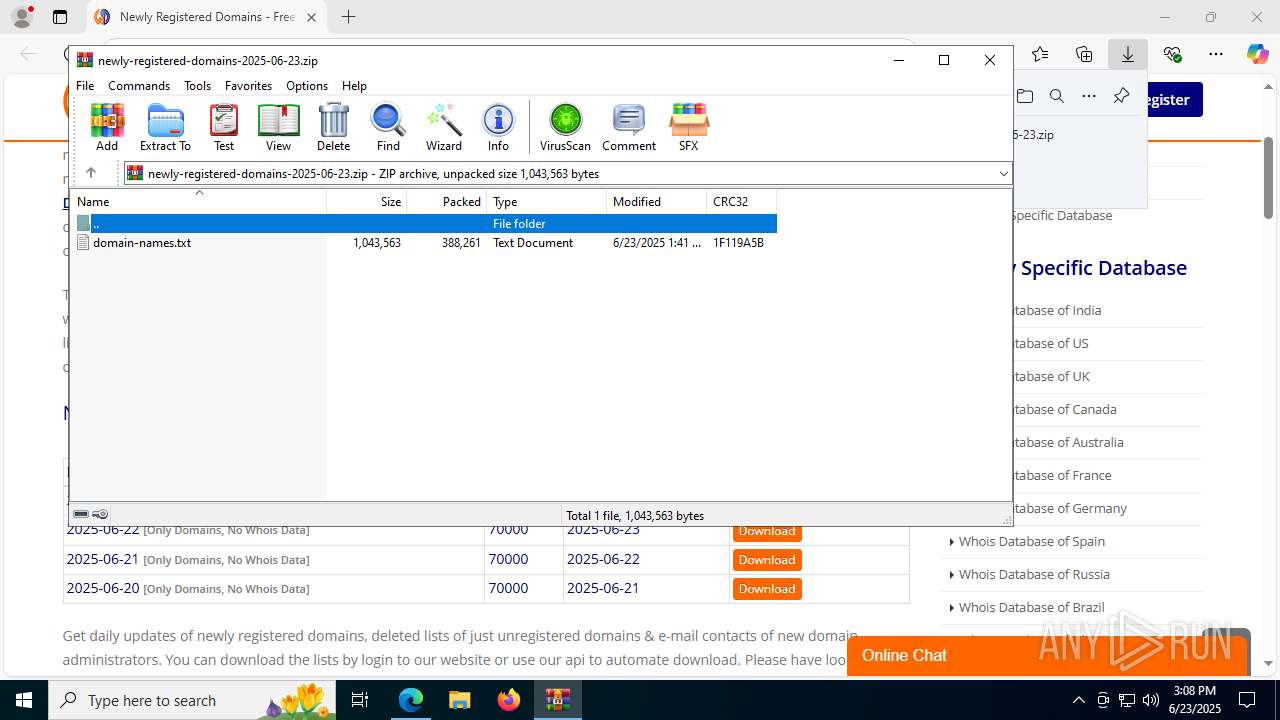Click the Comment toolbar icon
Screen dimensions: 1280x720
pos(629,127)
